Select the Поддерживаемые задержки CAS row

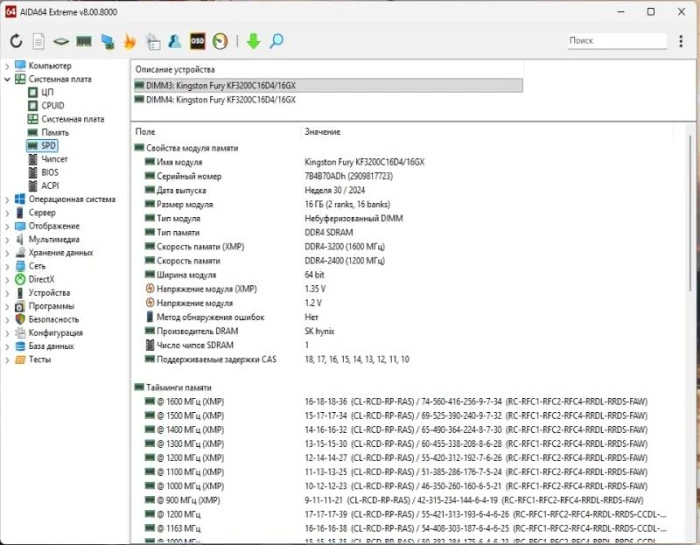click(402, 359)
